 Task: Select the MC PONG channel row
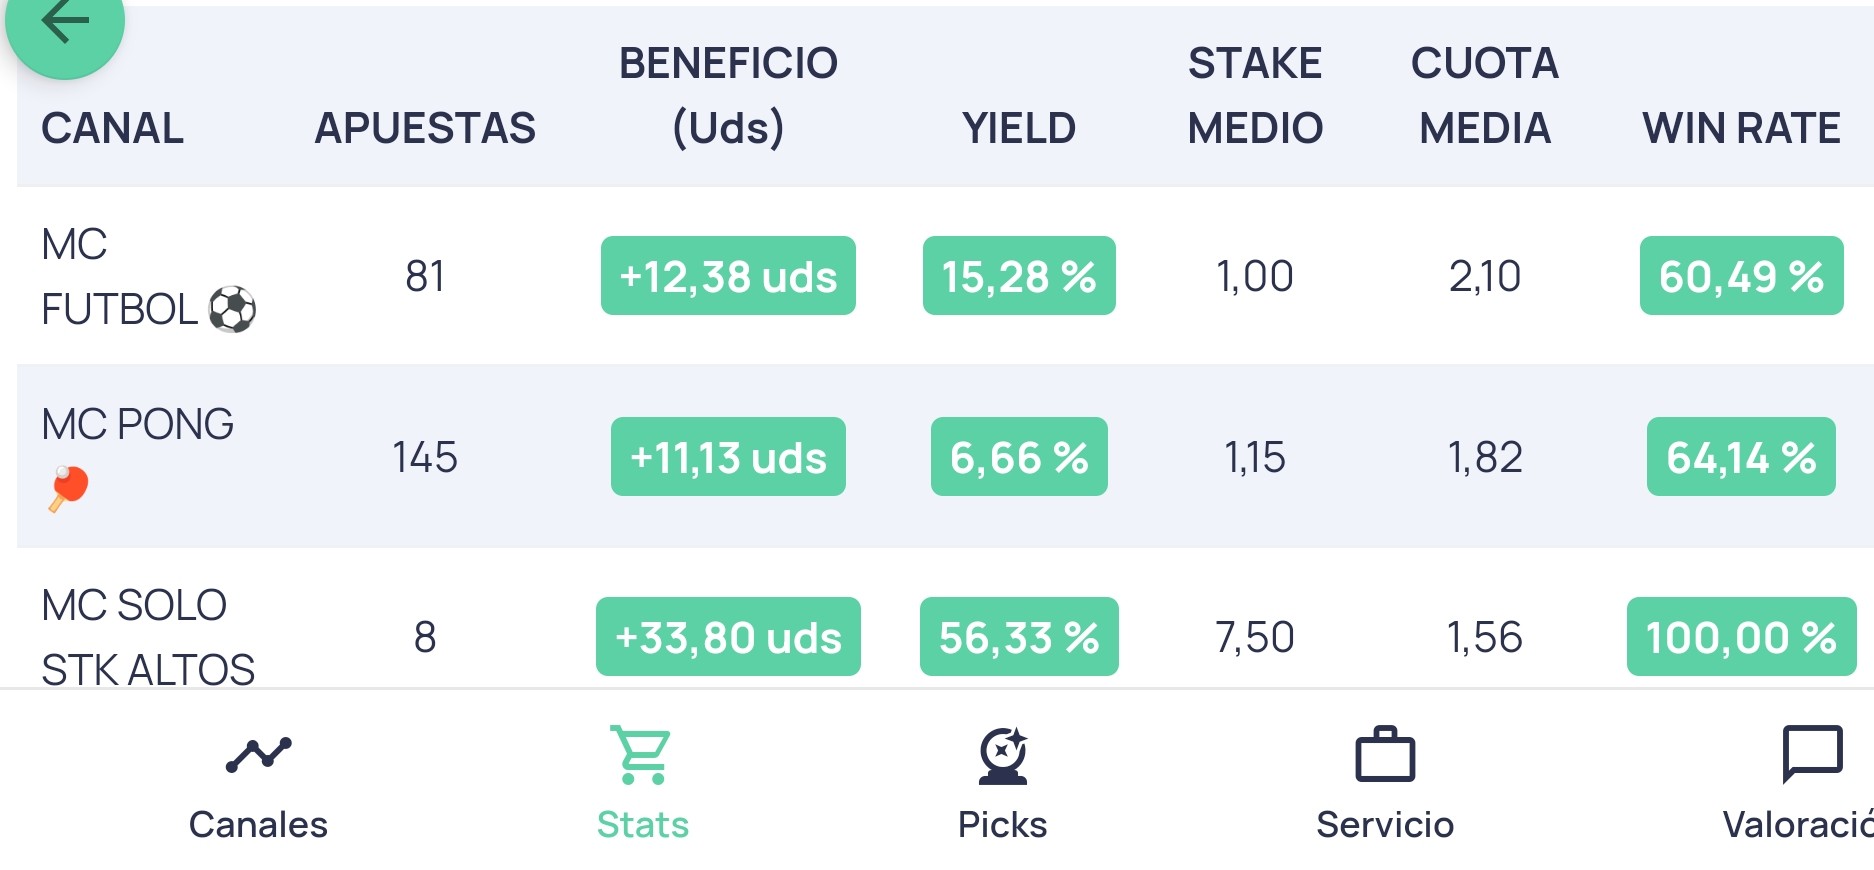pyautogui.click(x=945, y=456)
